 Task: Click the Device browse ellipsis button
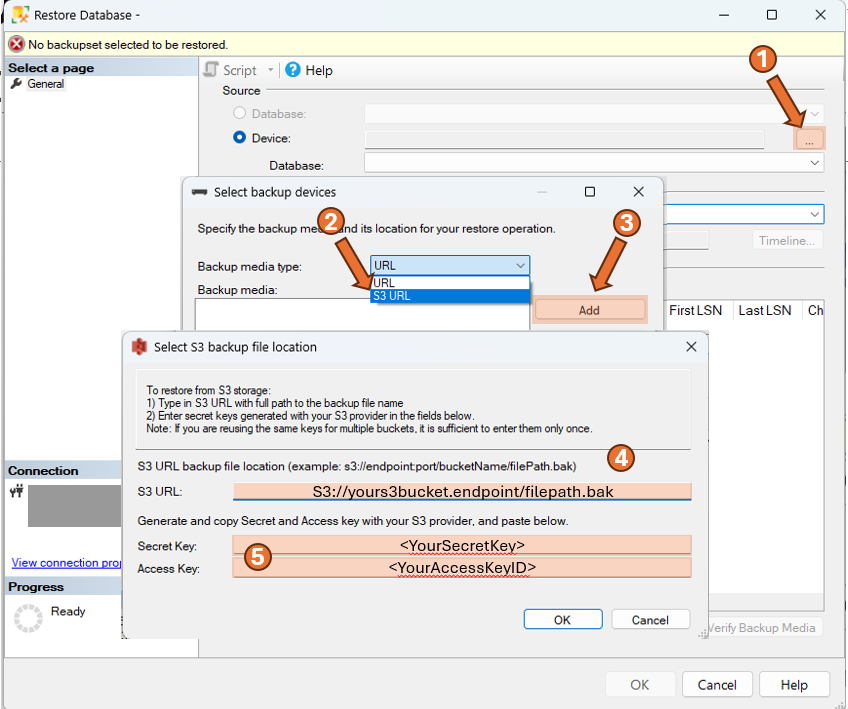810,138
